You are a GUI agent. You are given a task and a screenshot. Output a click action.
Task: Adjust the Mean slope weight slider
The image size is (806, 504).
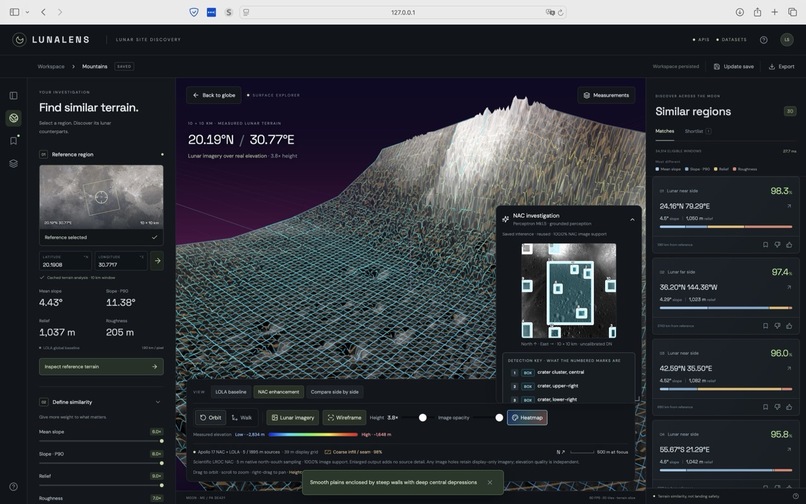(101, 441)
